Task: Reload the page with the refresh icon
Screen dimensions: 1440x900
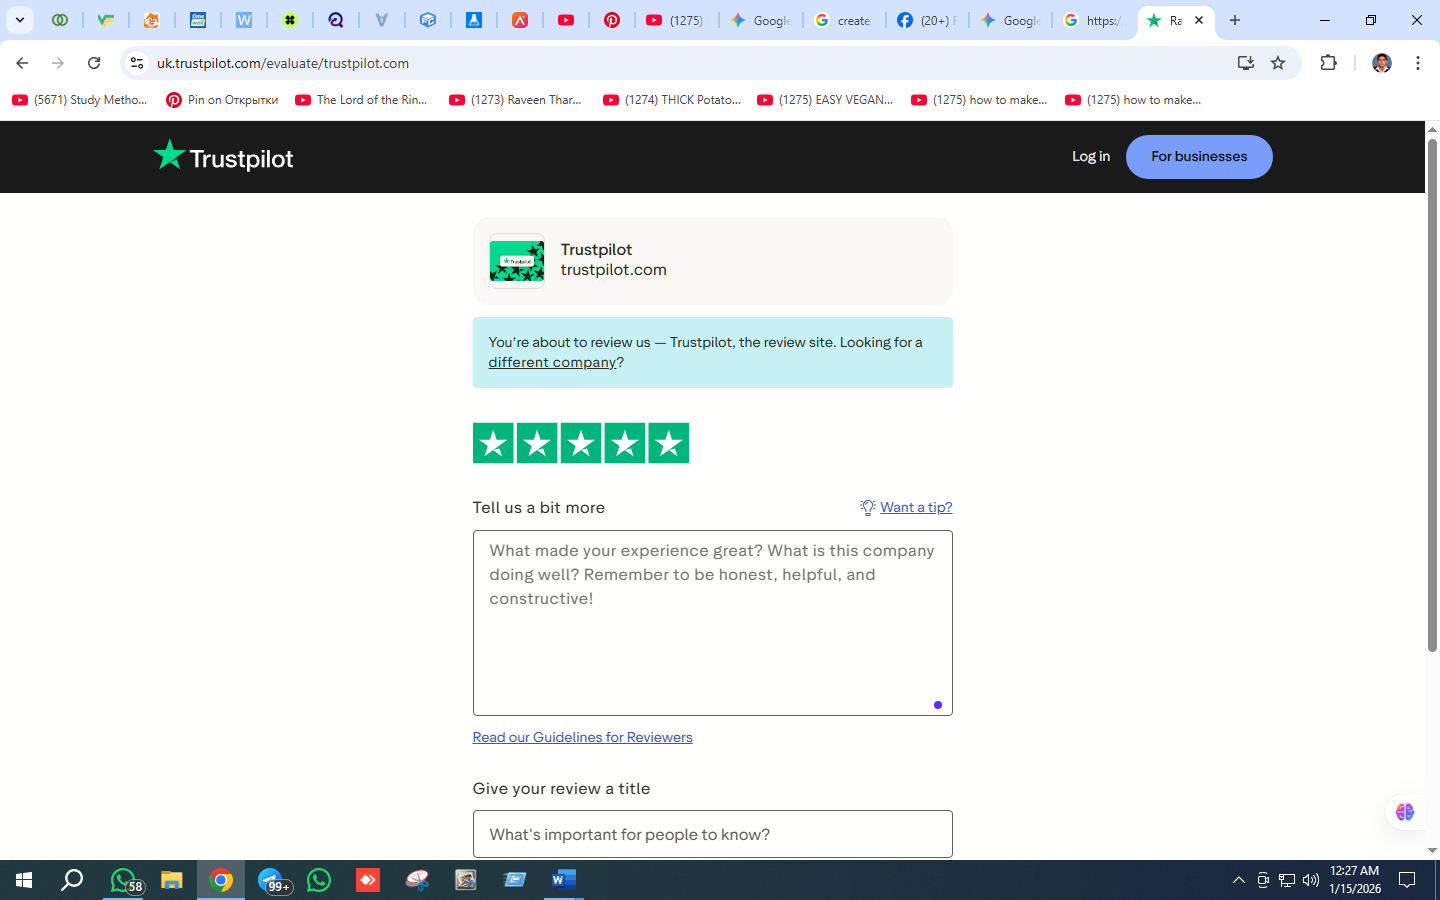Action: tap(94, 63)
